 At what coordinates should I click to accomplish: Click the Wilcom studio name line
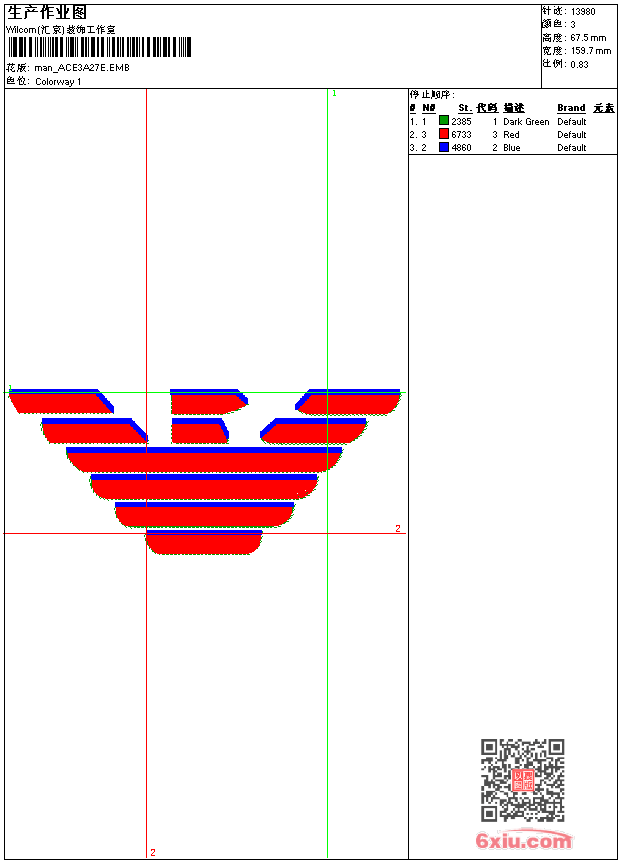(x=61, y=30)
